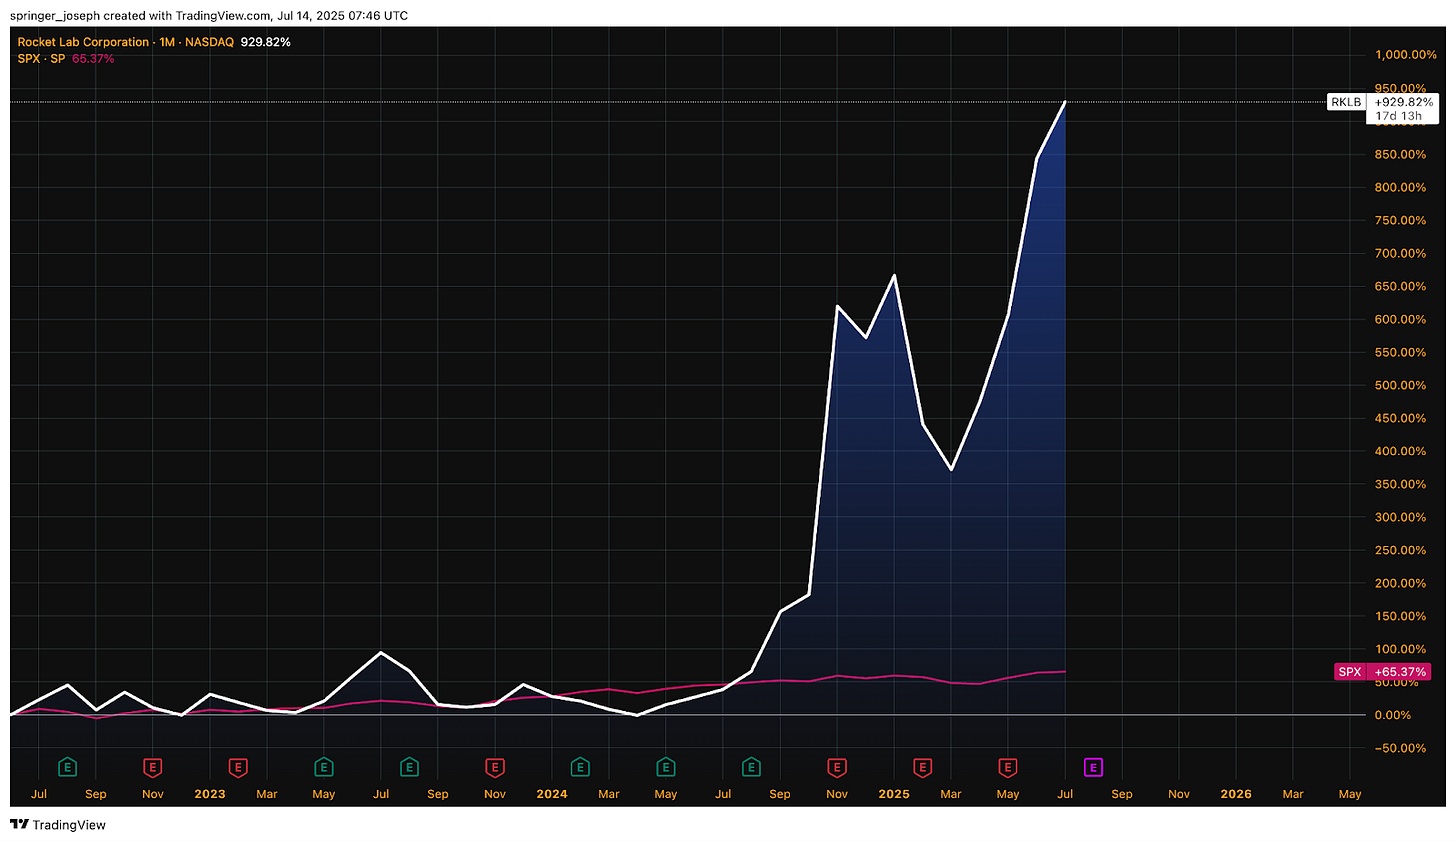Open the red November 2023 earnings marker
The height and width of the screenshot is (842, 1456).
click(495, 768)
